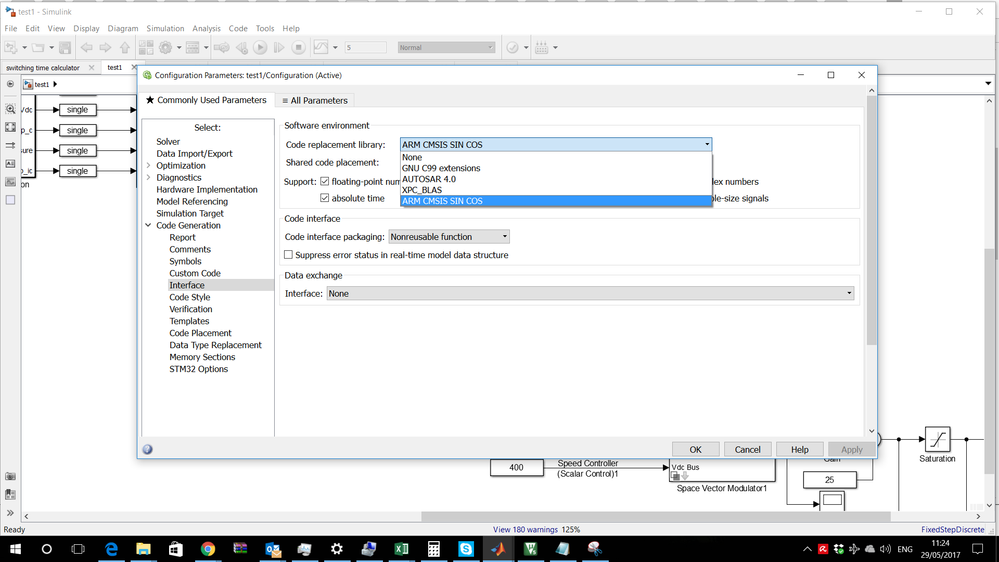
Task: Click OK in Configuration Parameters dialog
Action: point(696,449)
